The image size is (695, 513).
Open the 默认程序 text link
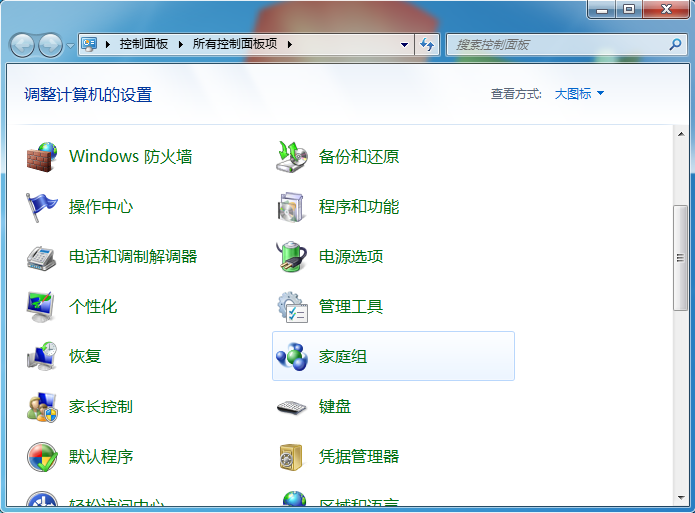[x=101, y=457]
